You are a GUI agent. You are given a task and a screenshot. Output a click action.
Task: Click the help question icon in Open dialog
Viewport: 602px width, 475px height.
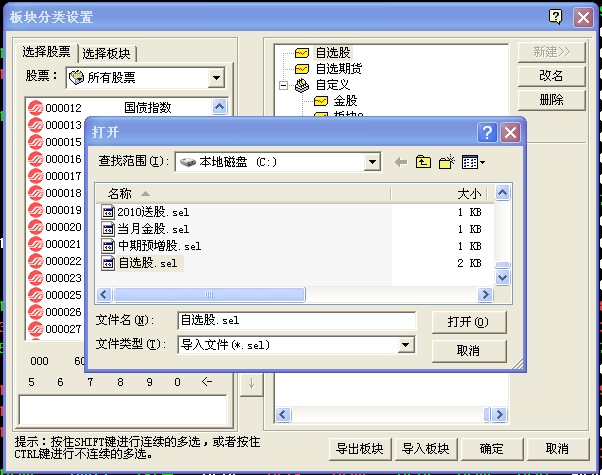487,132
